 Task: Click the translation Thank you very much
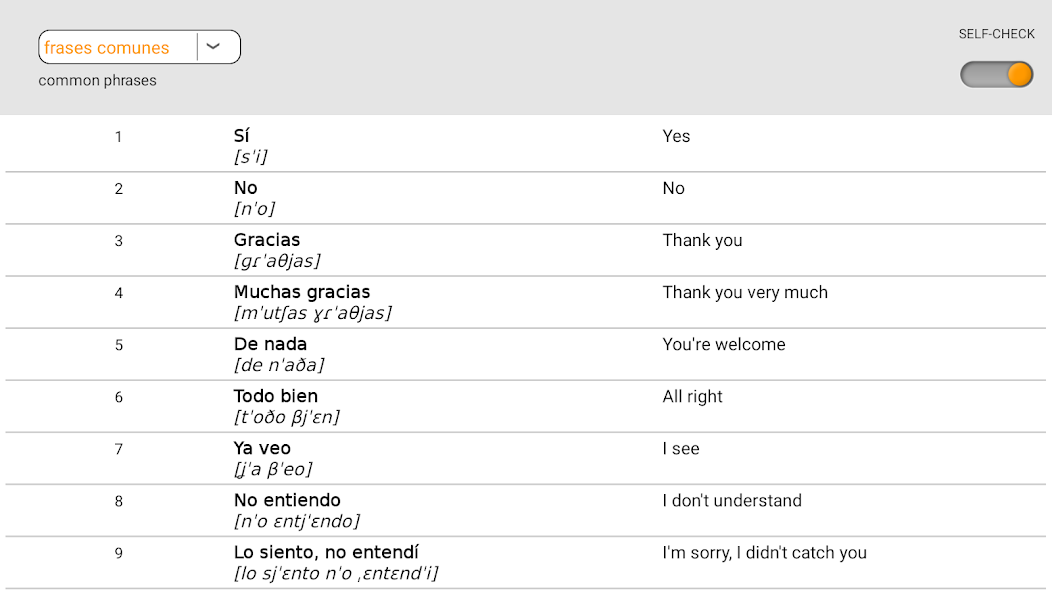tap(745, 293)
